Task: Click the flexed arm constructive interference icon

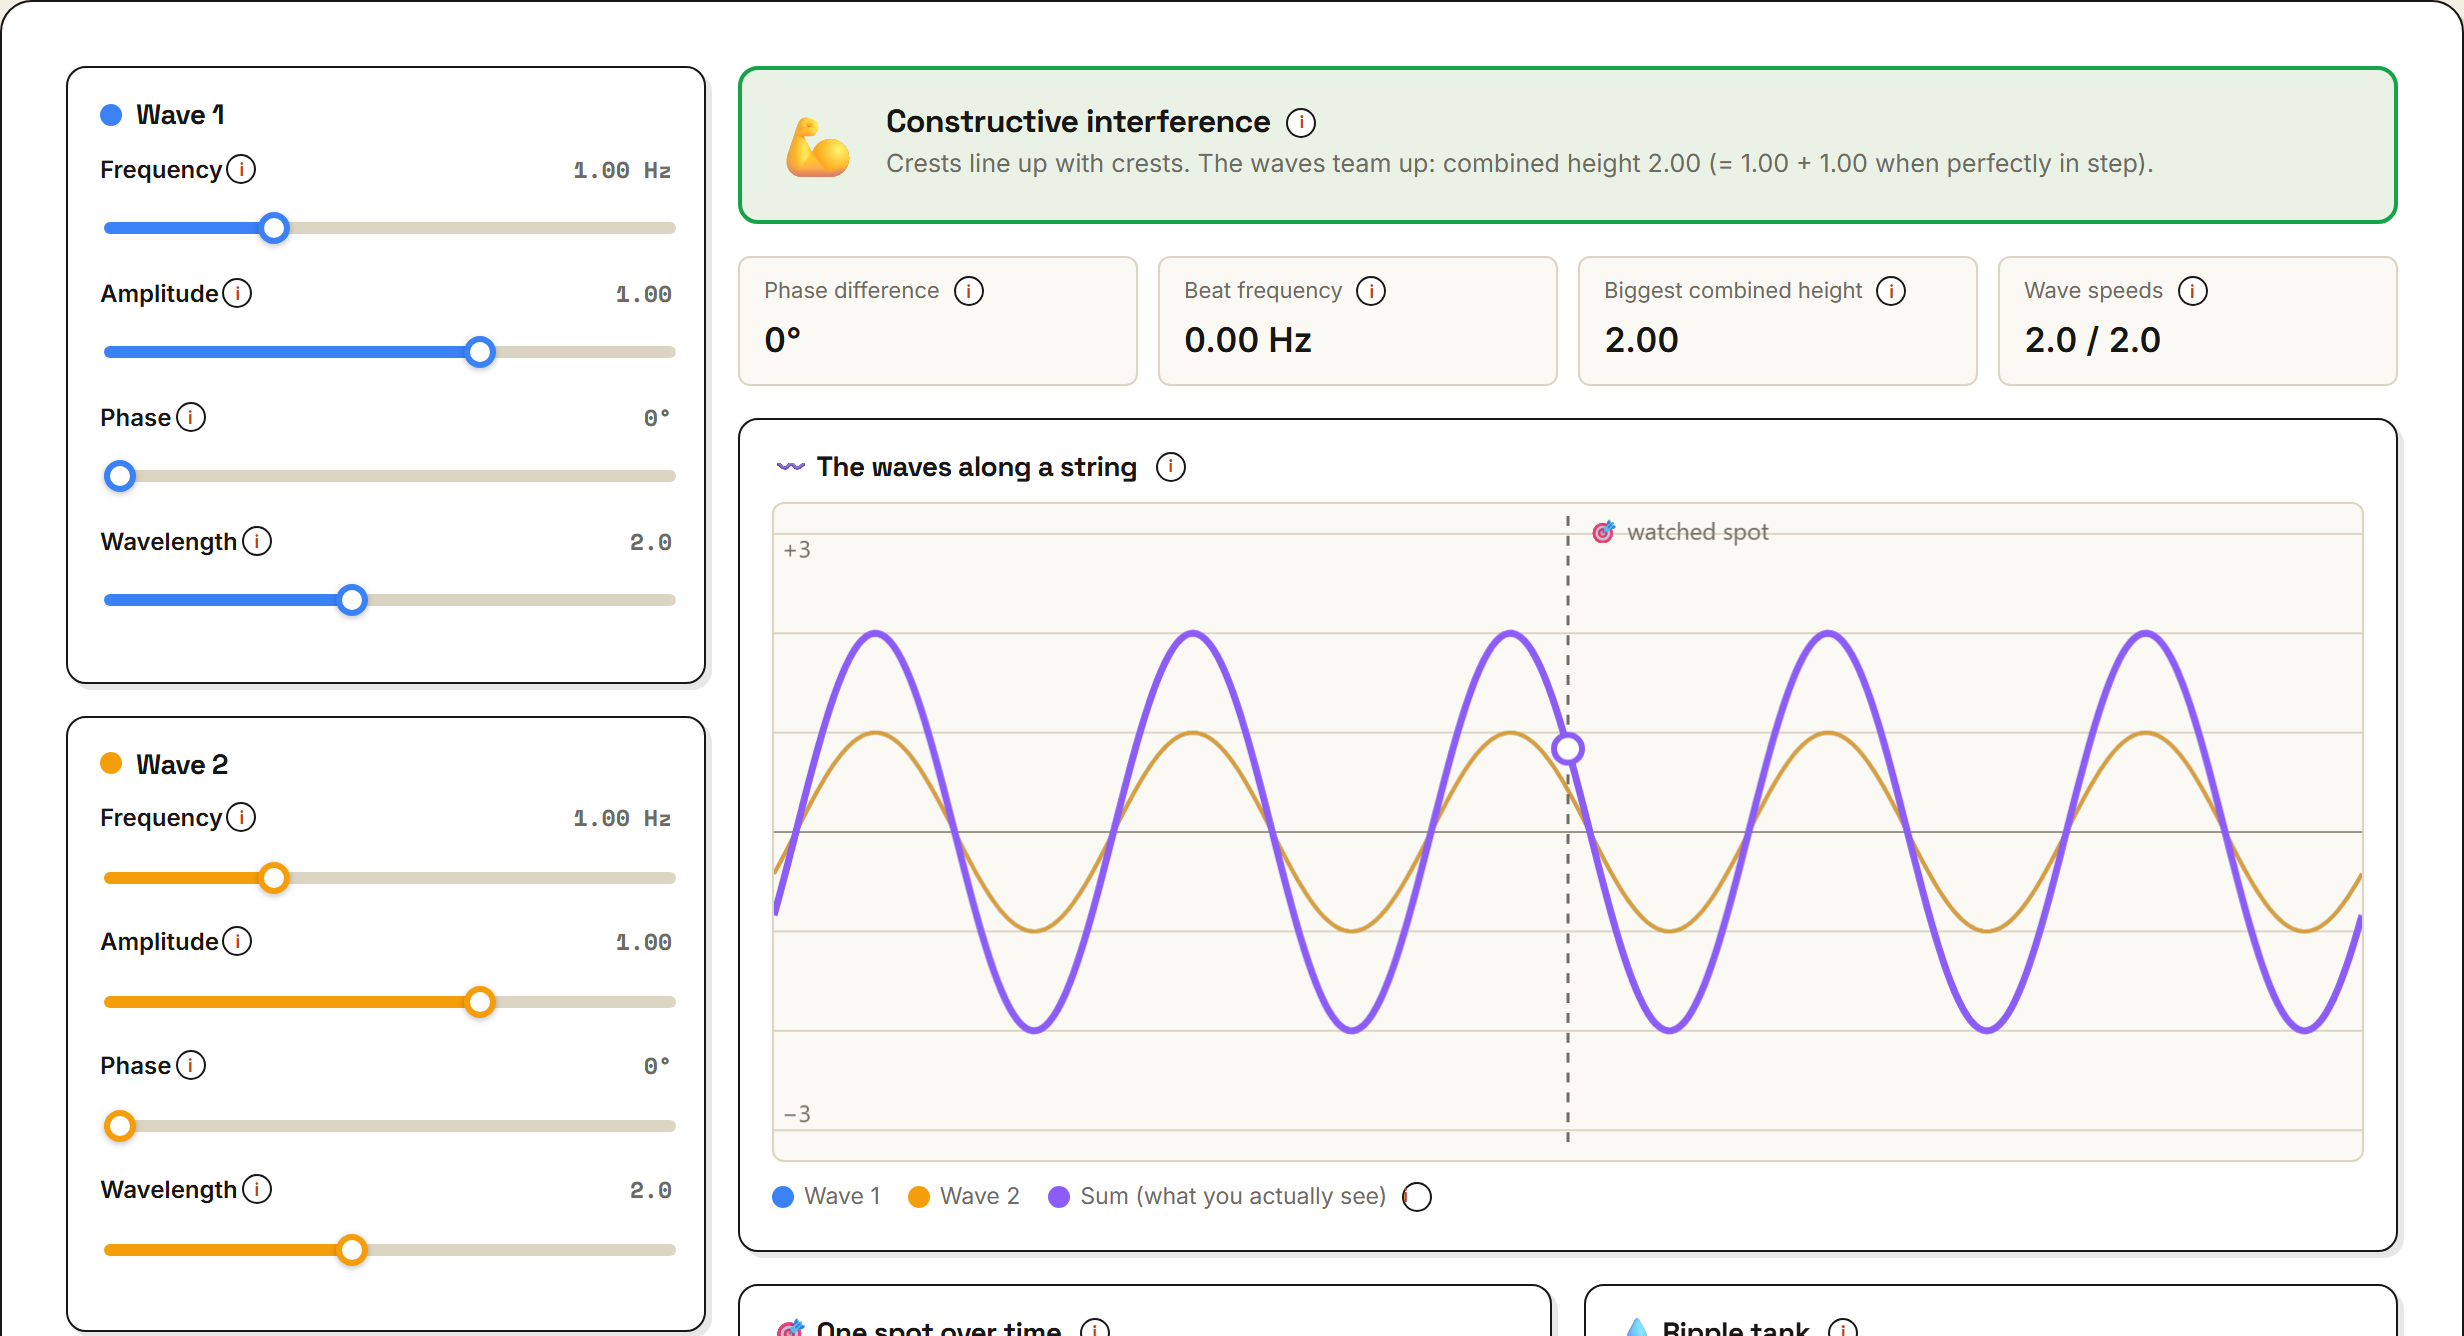Action: click(817, 148)
